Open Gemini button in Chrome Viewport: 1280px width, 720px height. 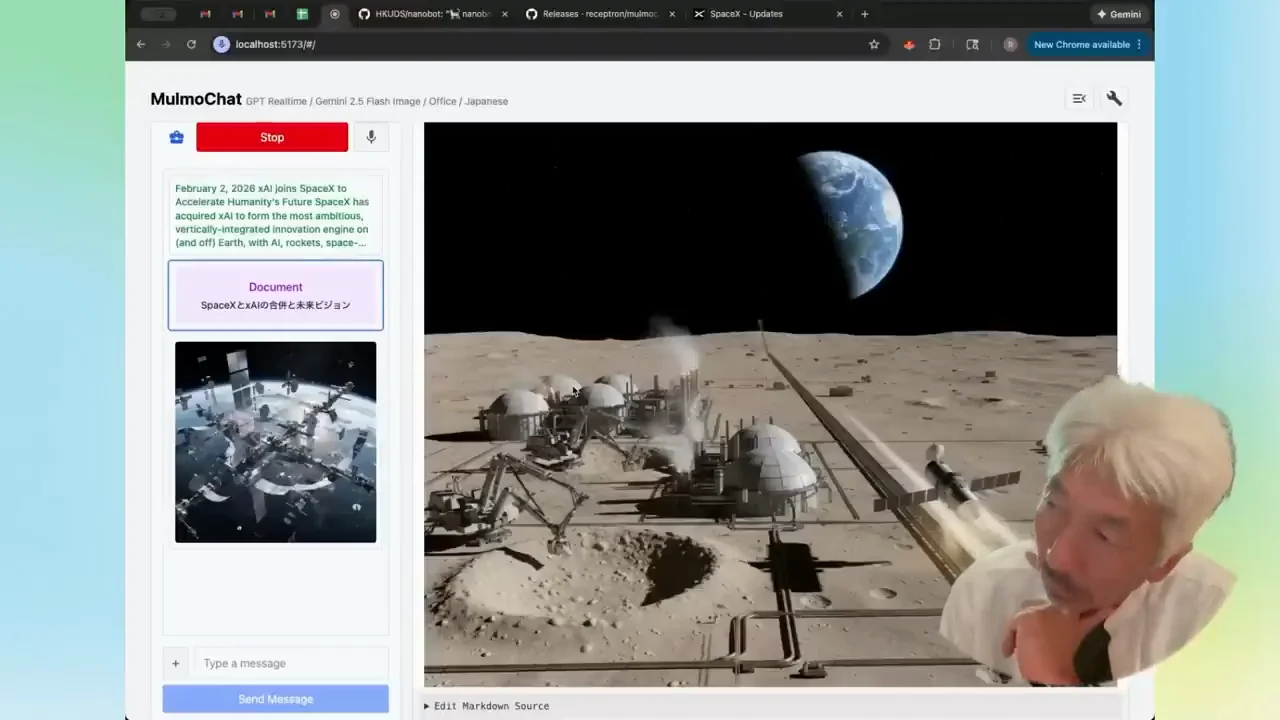point(1119,14)
